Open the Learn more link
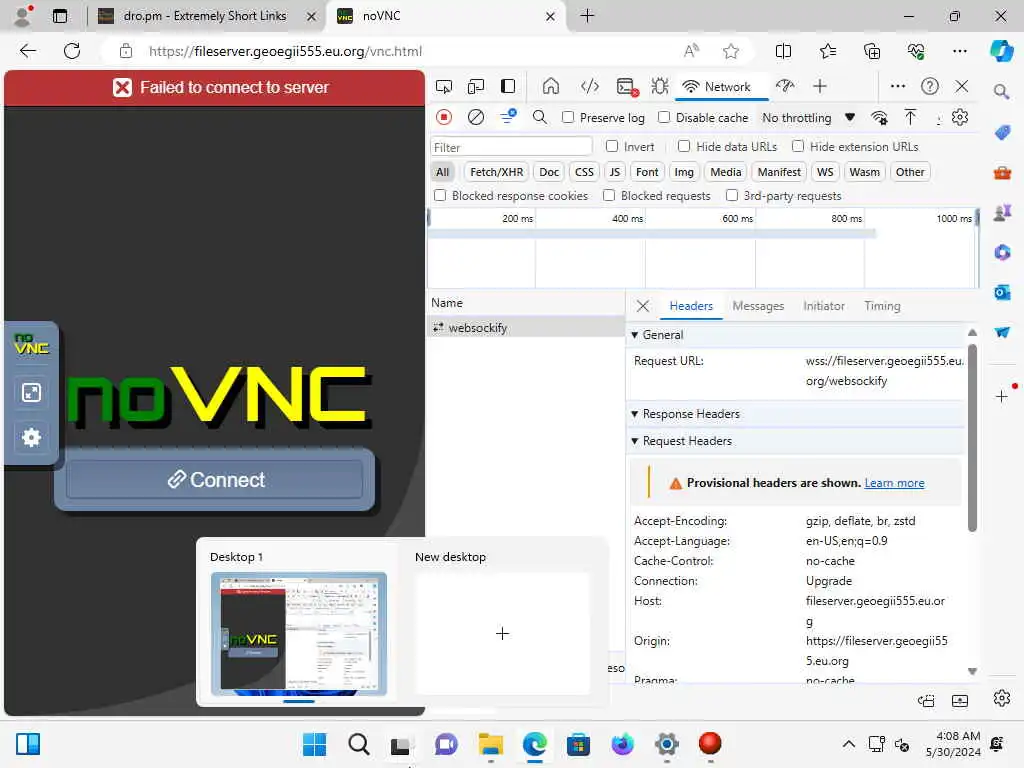 tap(894, 483)
